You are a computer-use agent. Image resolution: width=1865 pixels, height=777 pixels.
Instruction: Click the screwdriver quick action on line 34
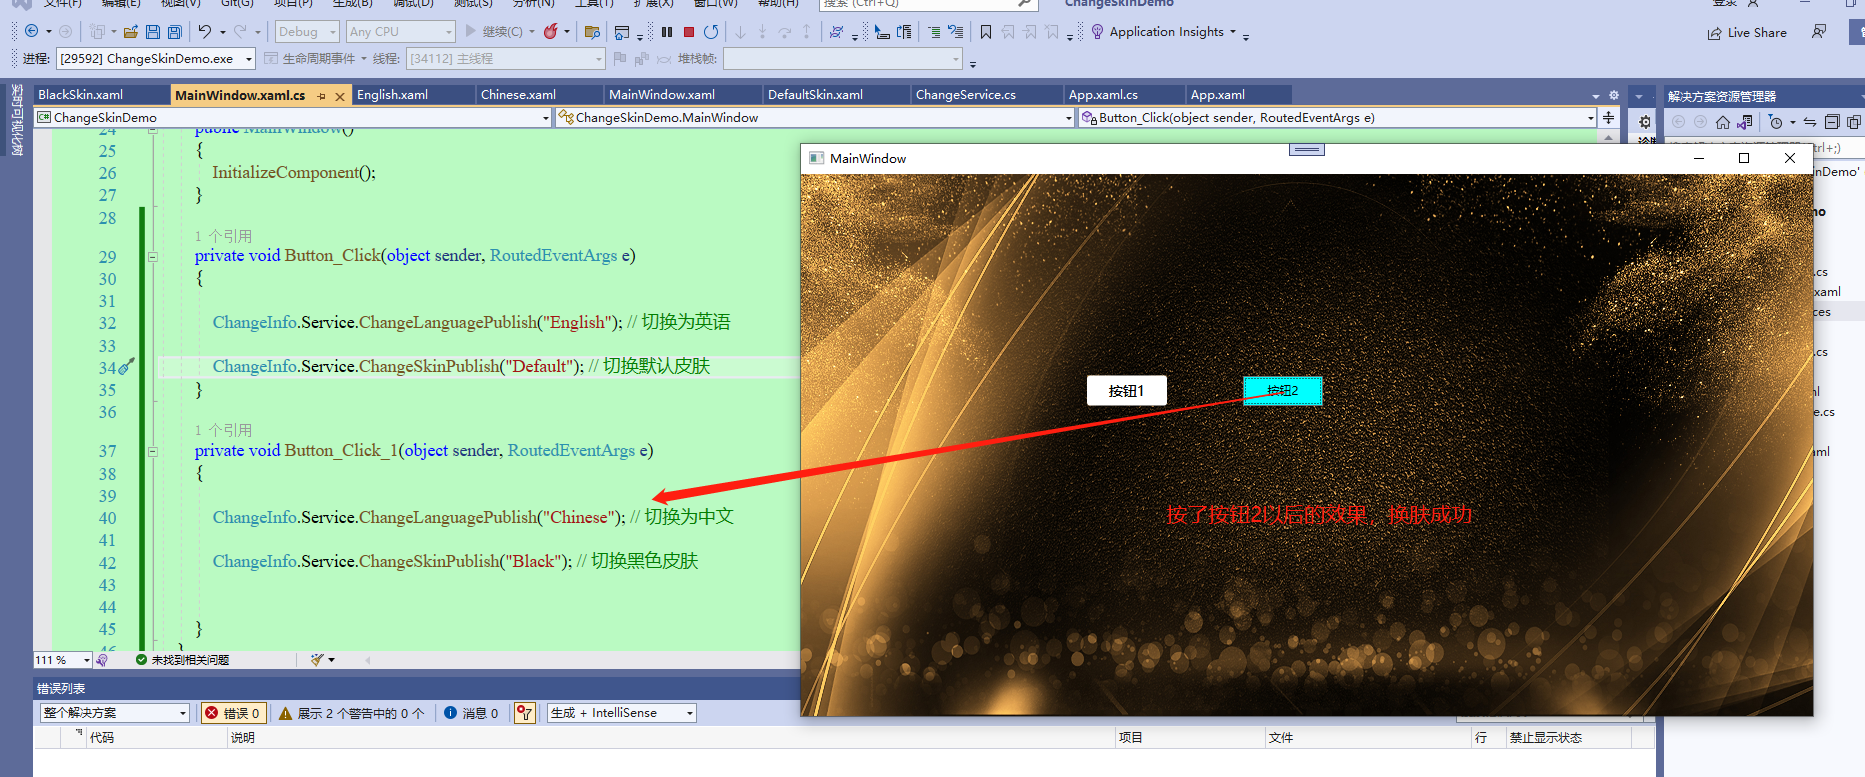(126, 367)
